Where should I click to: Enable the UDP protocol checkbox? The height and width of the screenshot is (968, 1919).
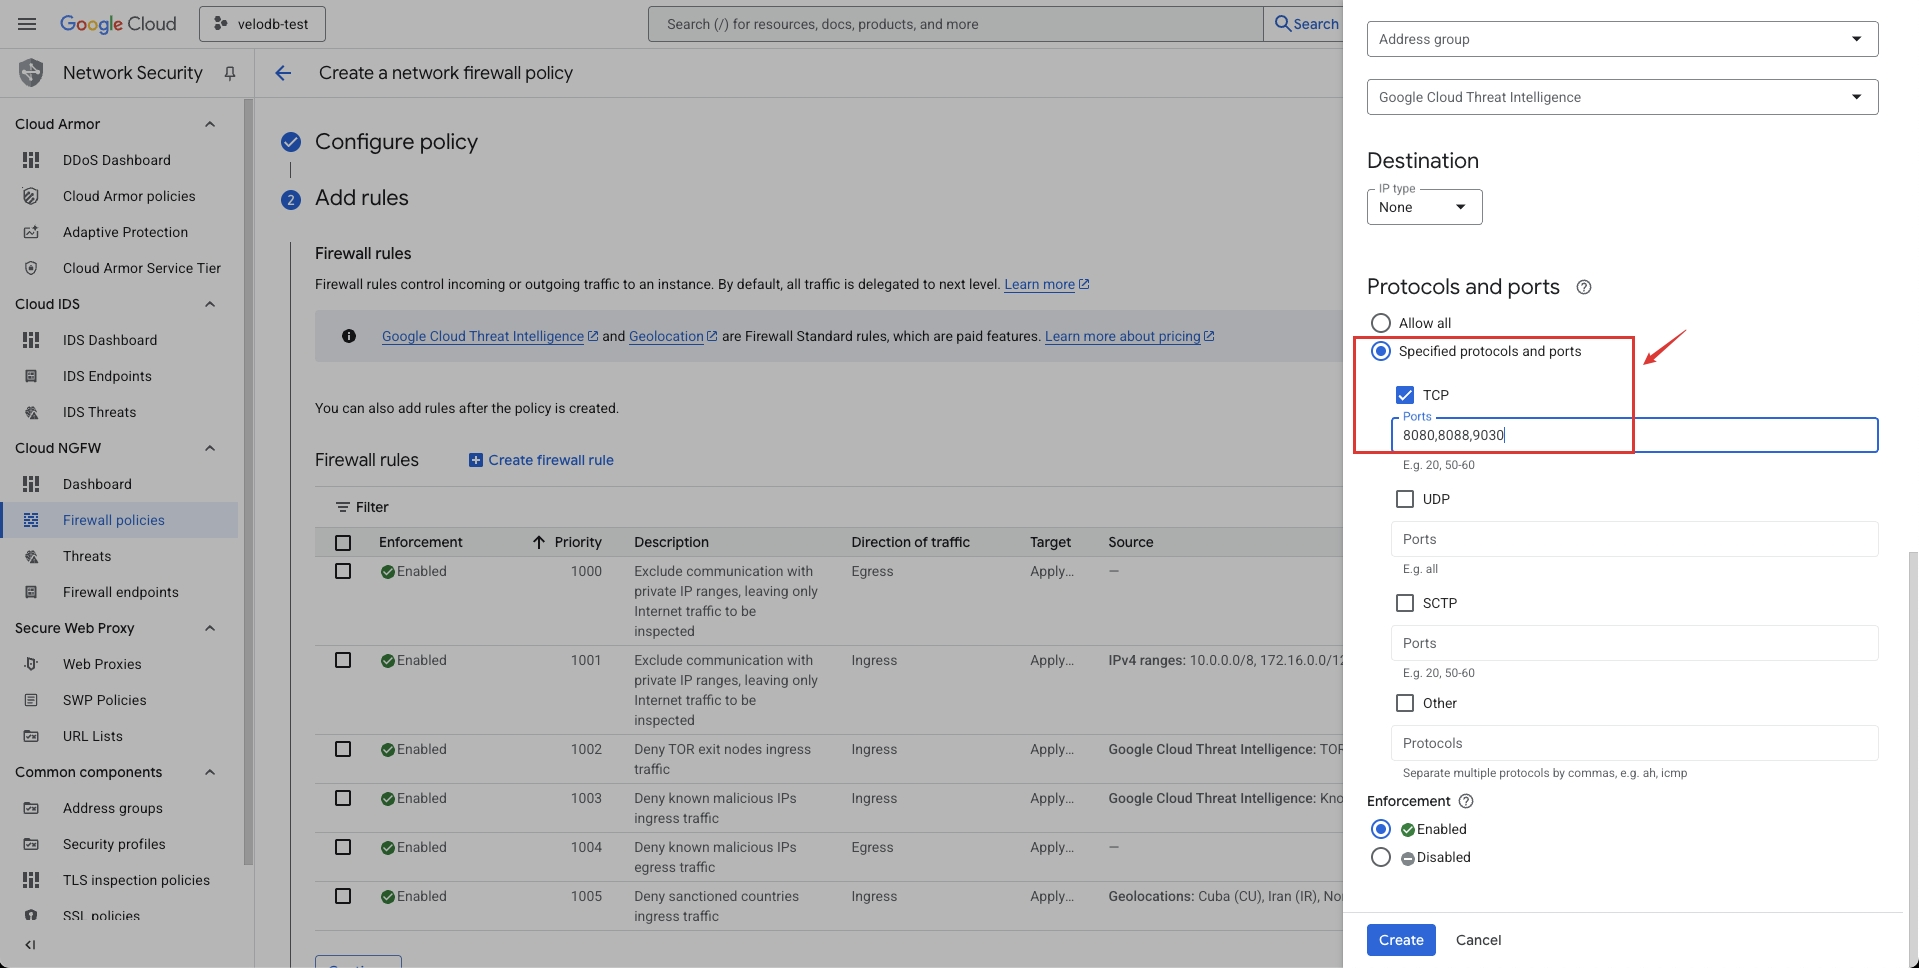1405,499
